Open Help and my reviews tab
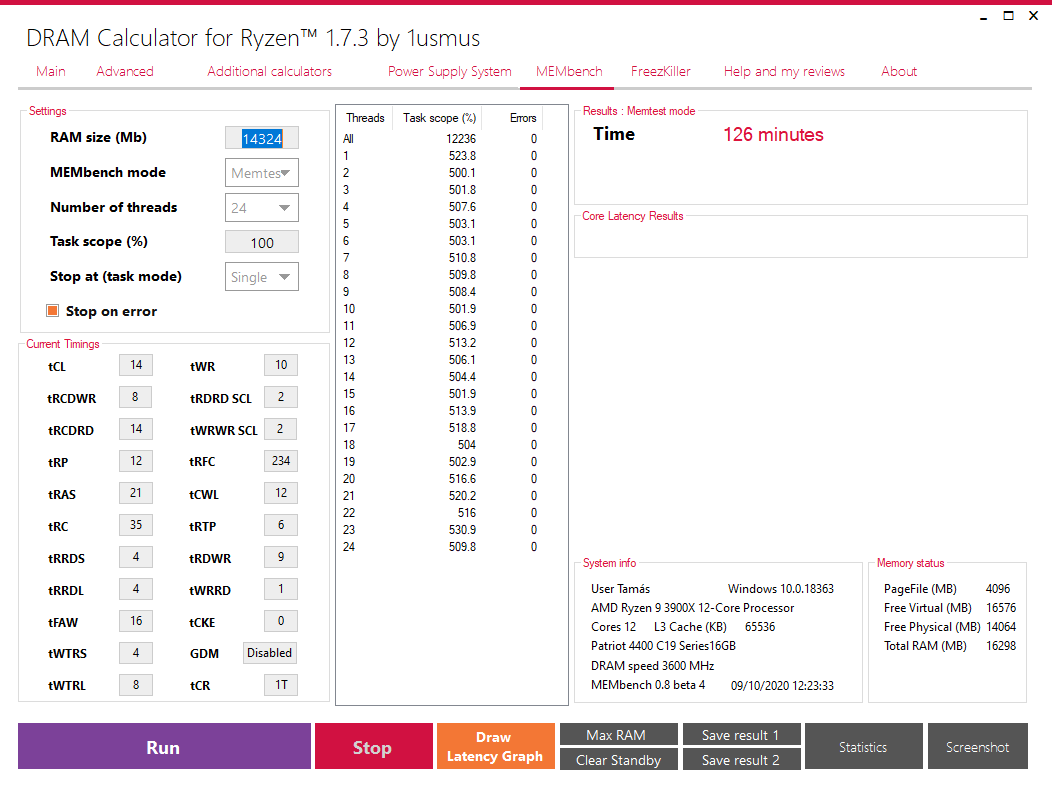The width and height of the screenshot is (1052, 791). coord(784,72)
